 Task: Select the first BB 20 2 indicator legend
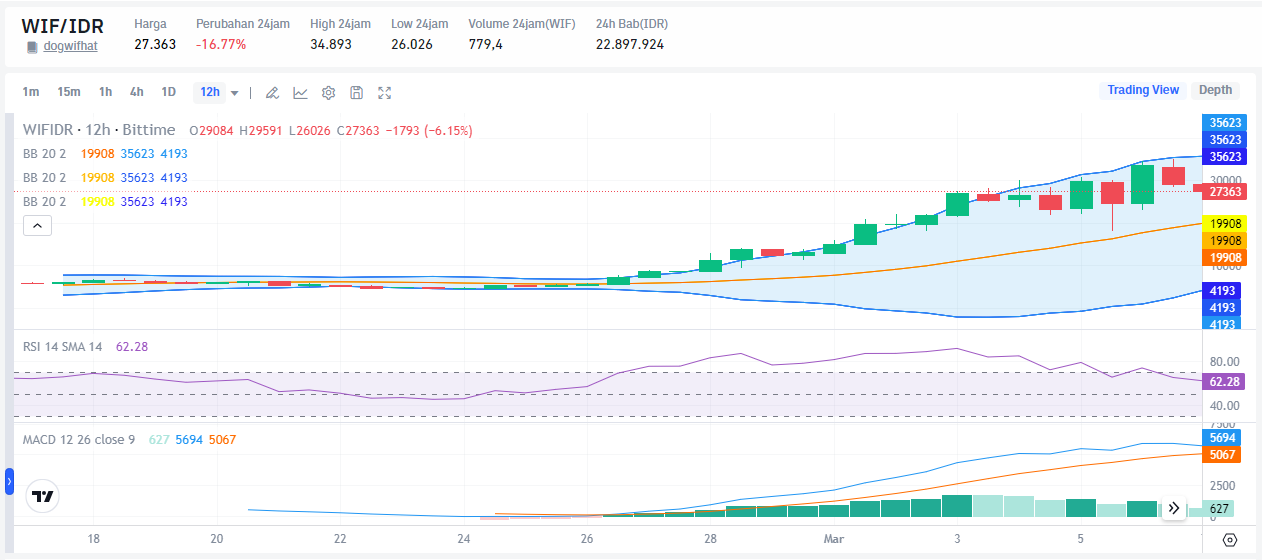pyautogui.click(x=44, y=154)
